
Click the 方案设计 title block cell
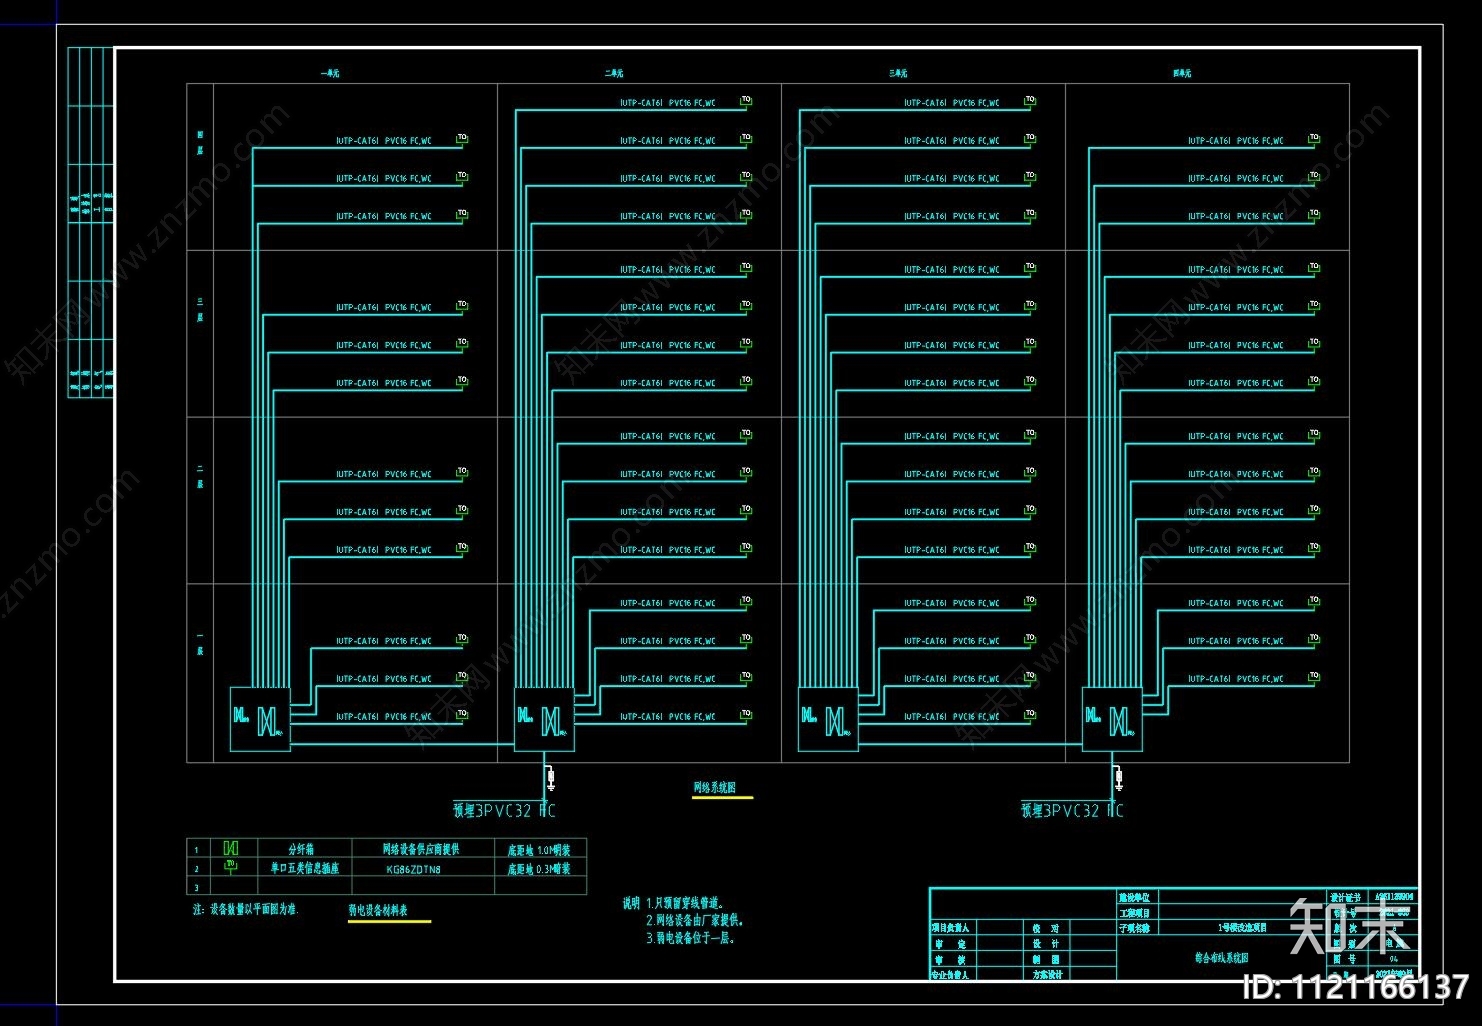click(1046, 974)
